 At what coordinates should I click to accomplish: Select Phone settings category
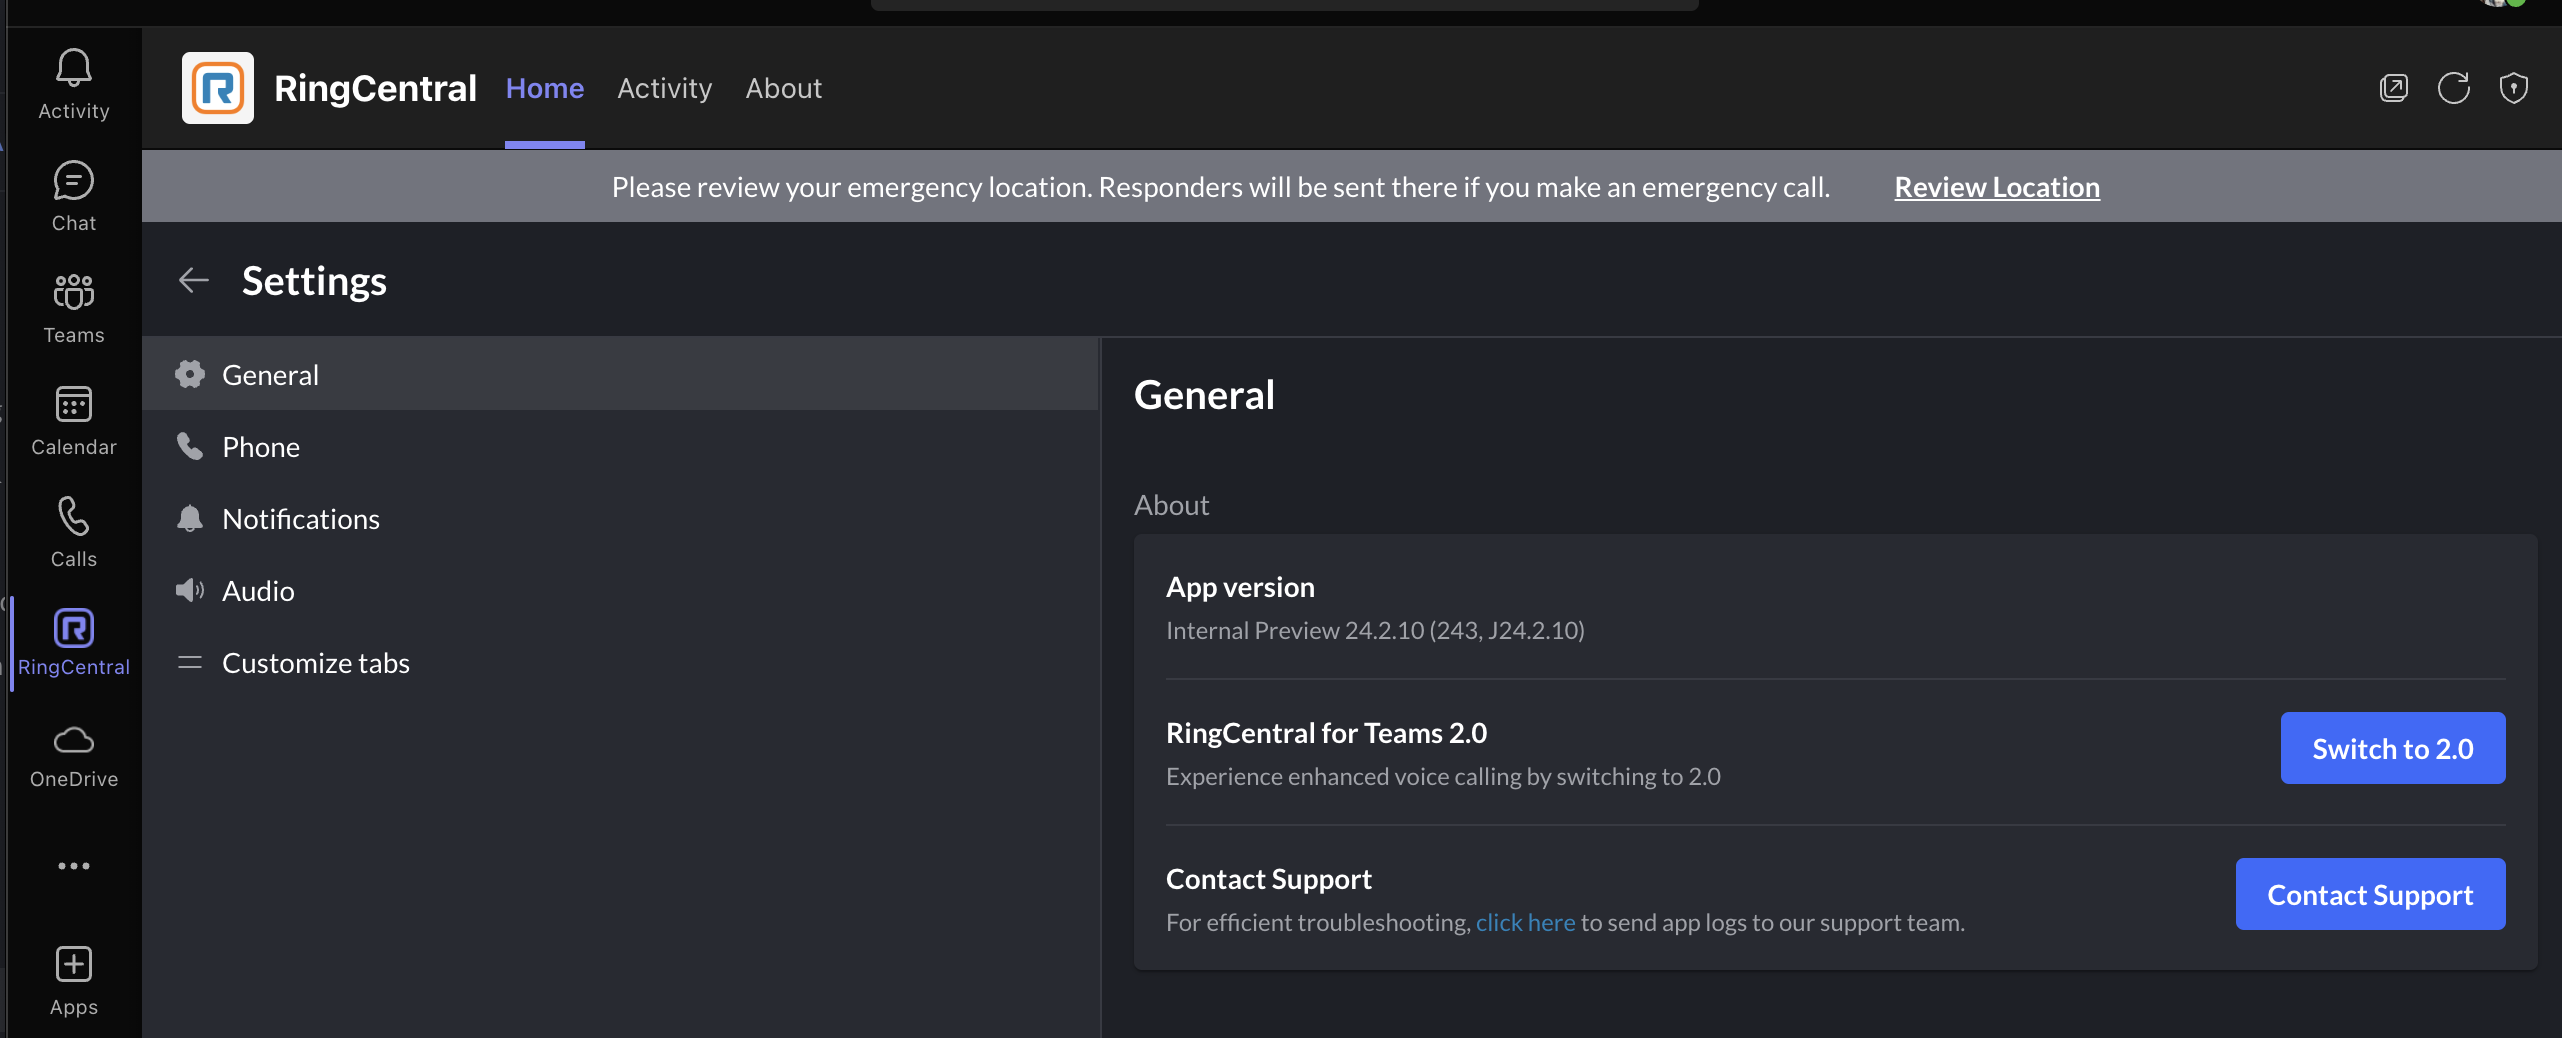tap(261, 447)
